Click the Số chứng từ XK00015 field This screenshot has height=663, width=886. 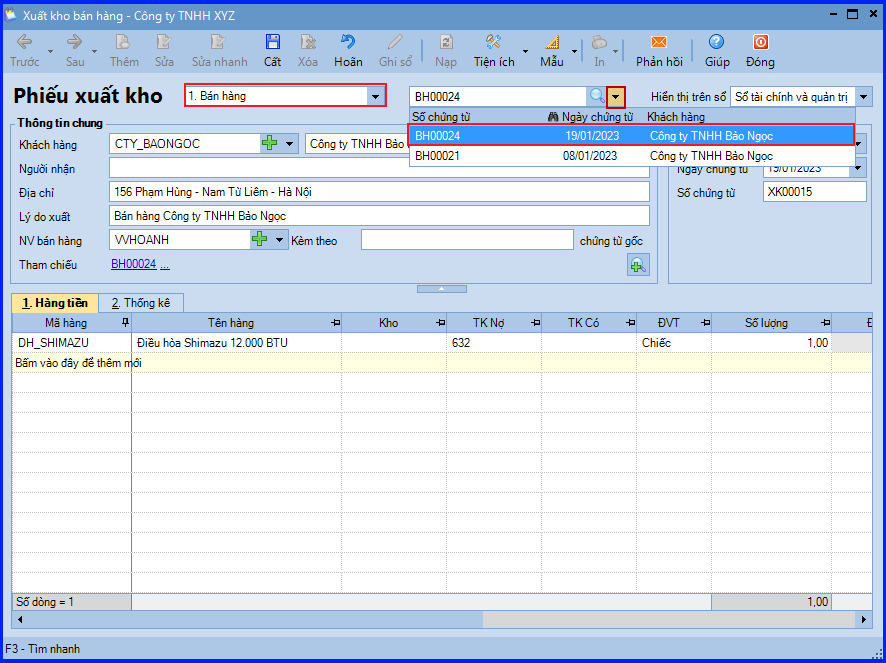[x=814, y=192]
